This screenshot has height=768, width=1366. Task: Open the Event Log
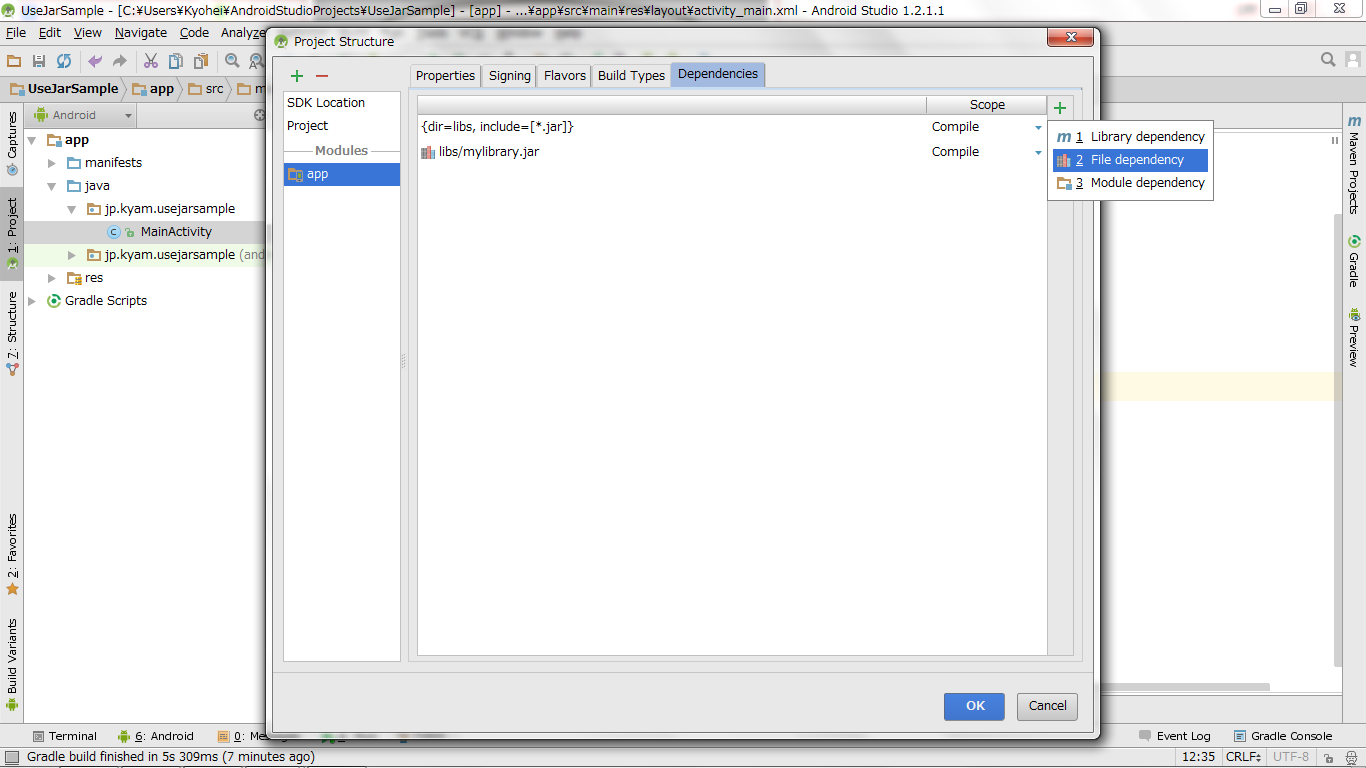point(1175,736)
